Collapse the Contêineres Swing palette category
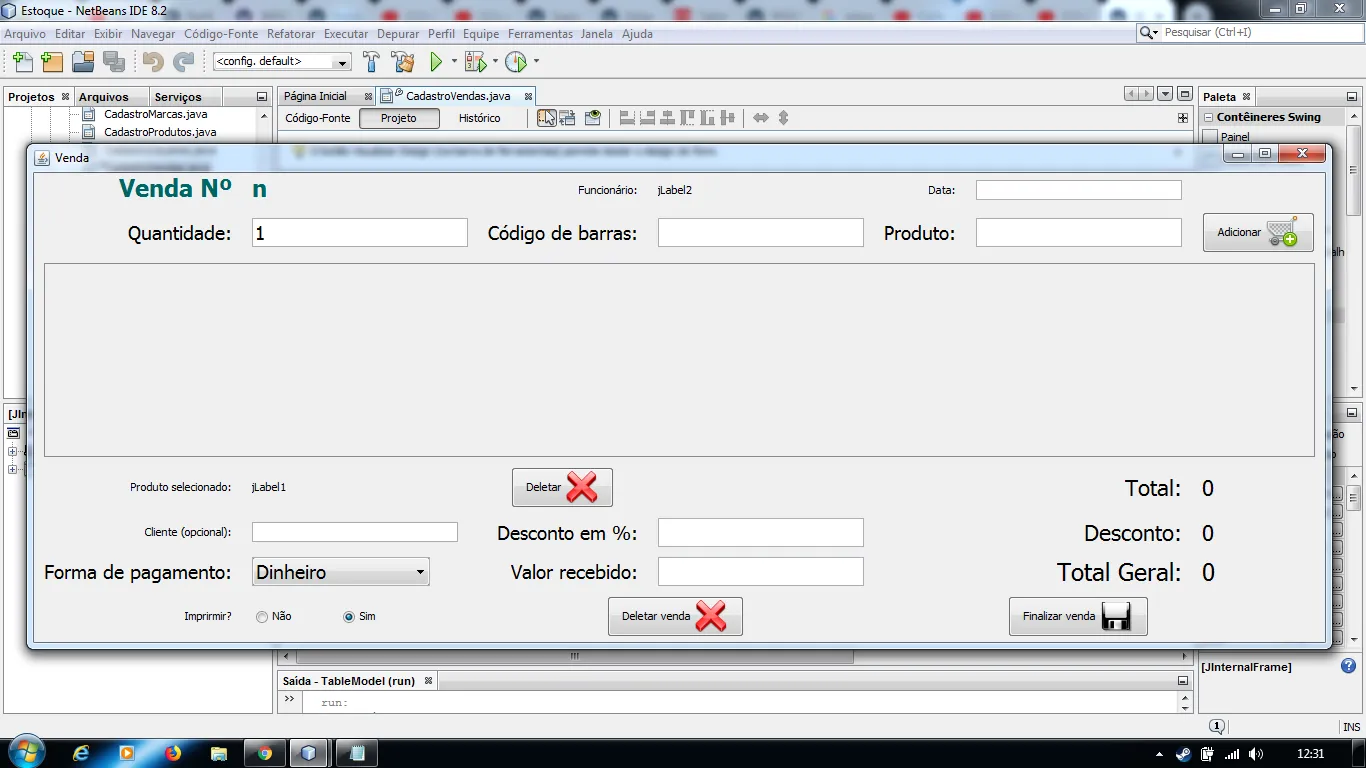Image resolution: width=1366 pixels, height=768 pixels. [x=1208, y=117]
